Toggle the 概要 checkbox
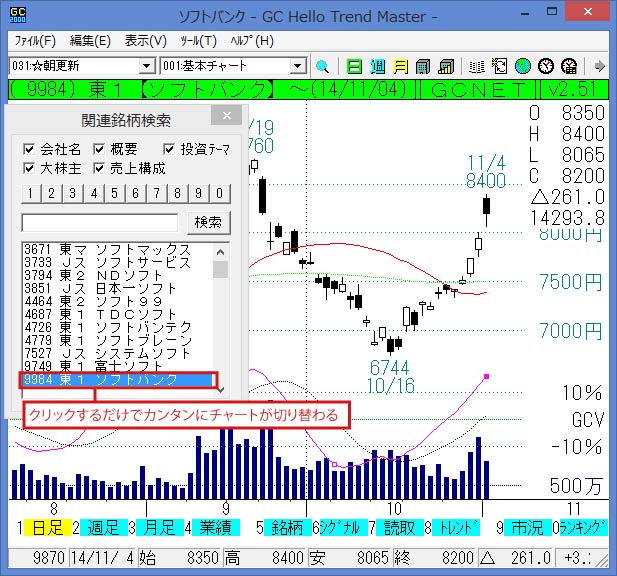The image size is (617, 576). [x=99, y=149]
